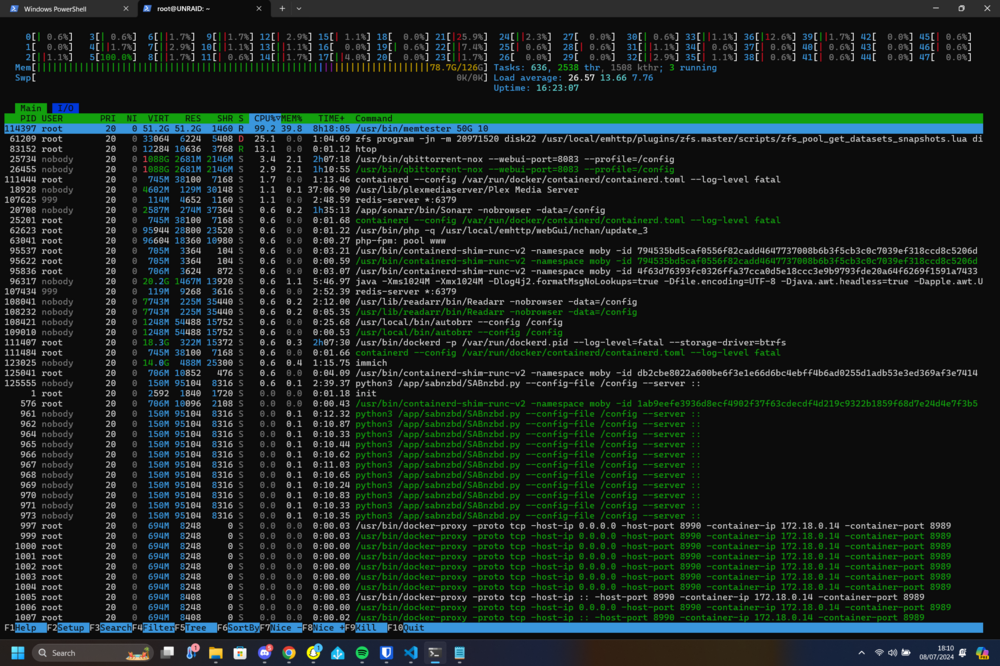Sort by the CPU% column header
Viewport: 1000px width, 666px height.
click(x=267, y=119)
